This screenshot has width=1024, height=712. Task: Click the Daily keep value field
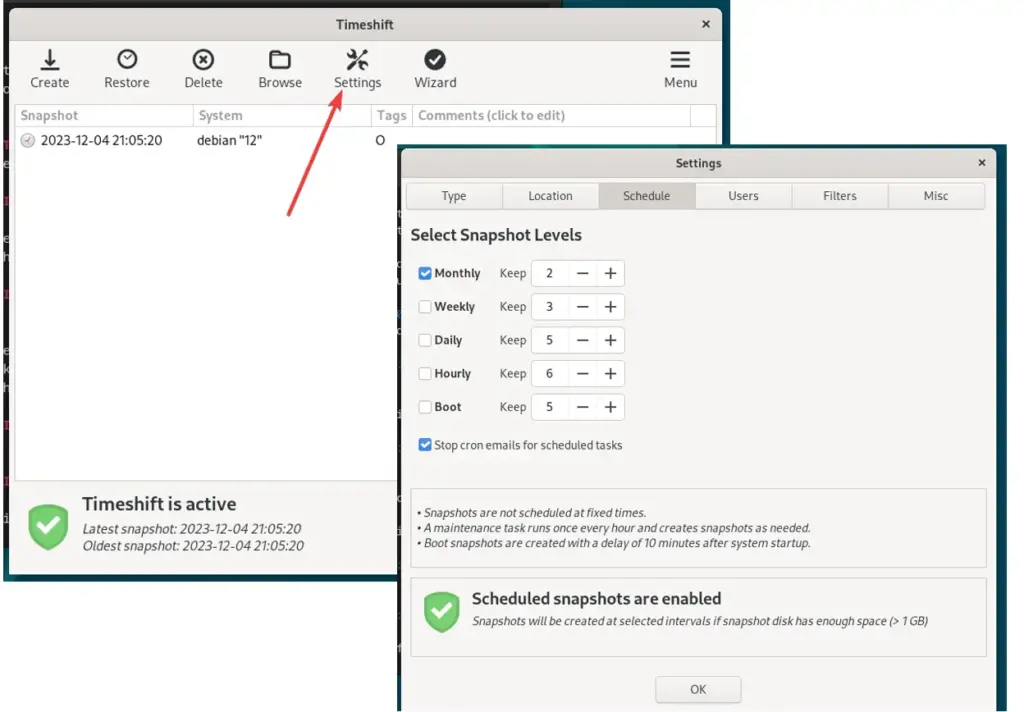[550, 340]
